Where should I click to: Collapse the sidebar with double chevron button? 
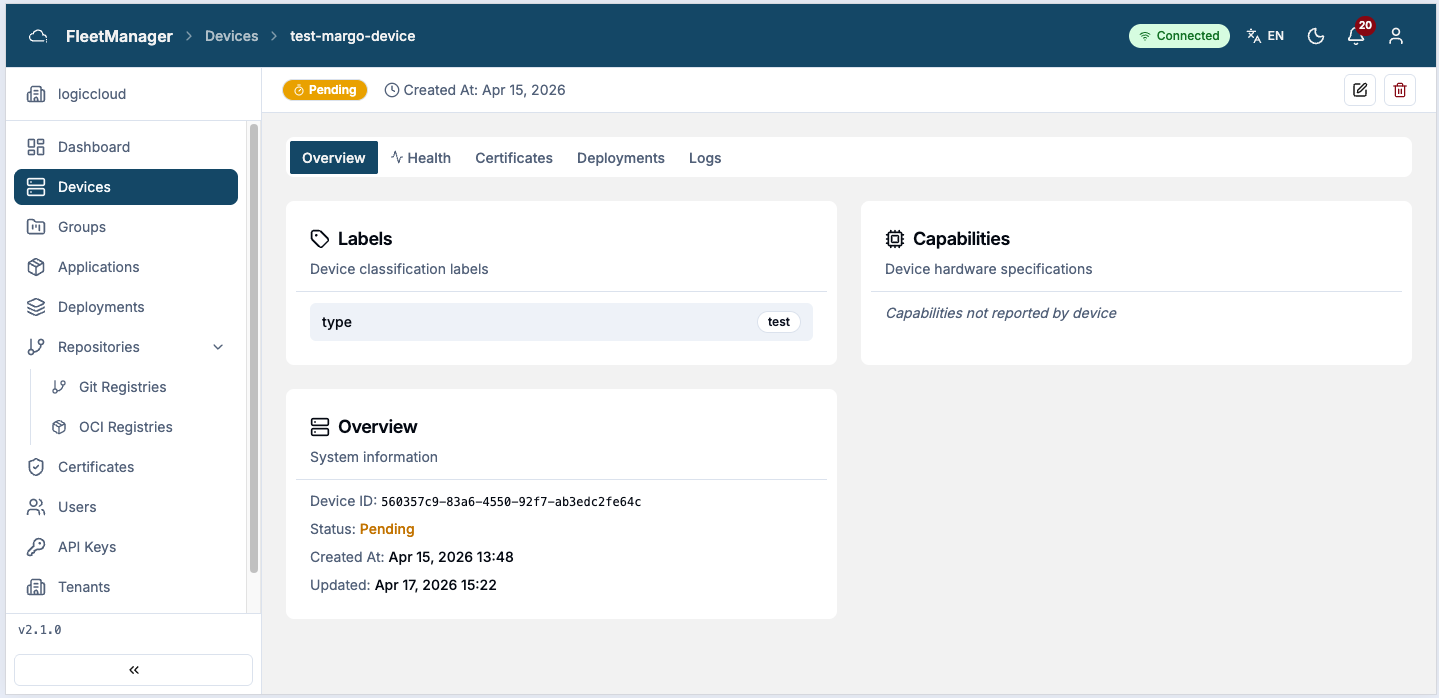point(134,670)
